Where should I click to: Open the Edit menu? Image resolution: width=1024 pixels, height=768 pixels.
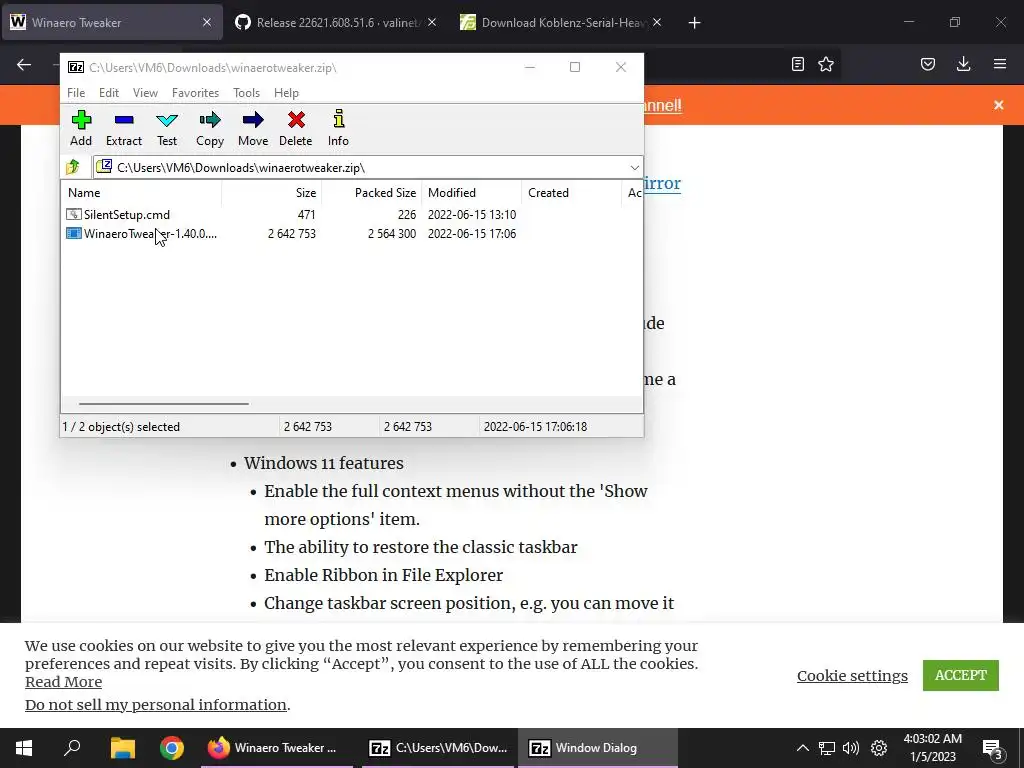tap(108, 93)
